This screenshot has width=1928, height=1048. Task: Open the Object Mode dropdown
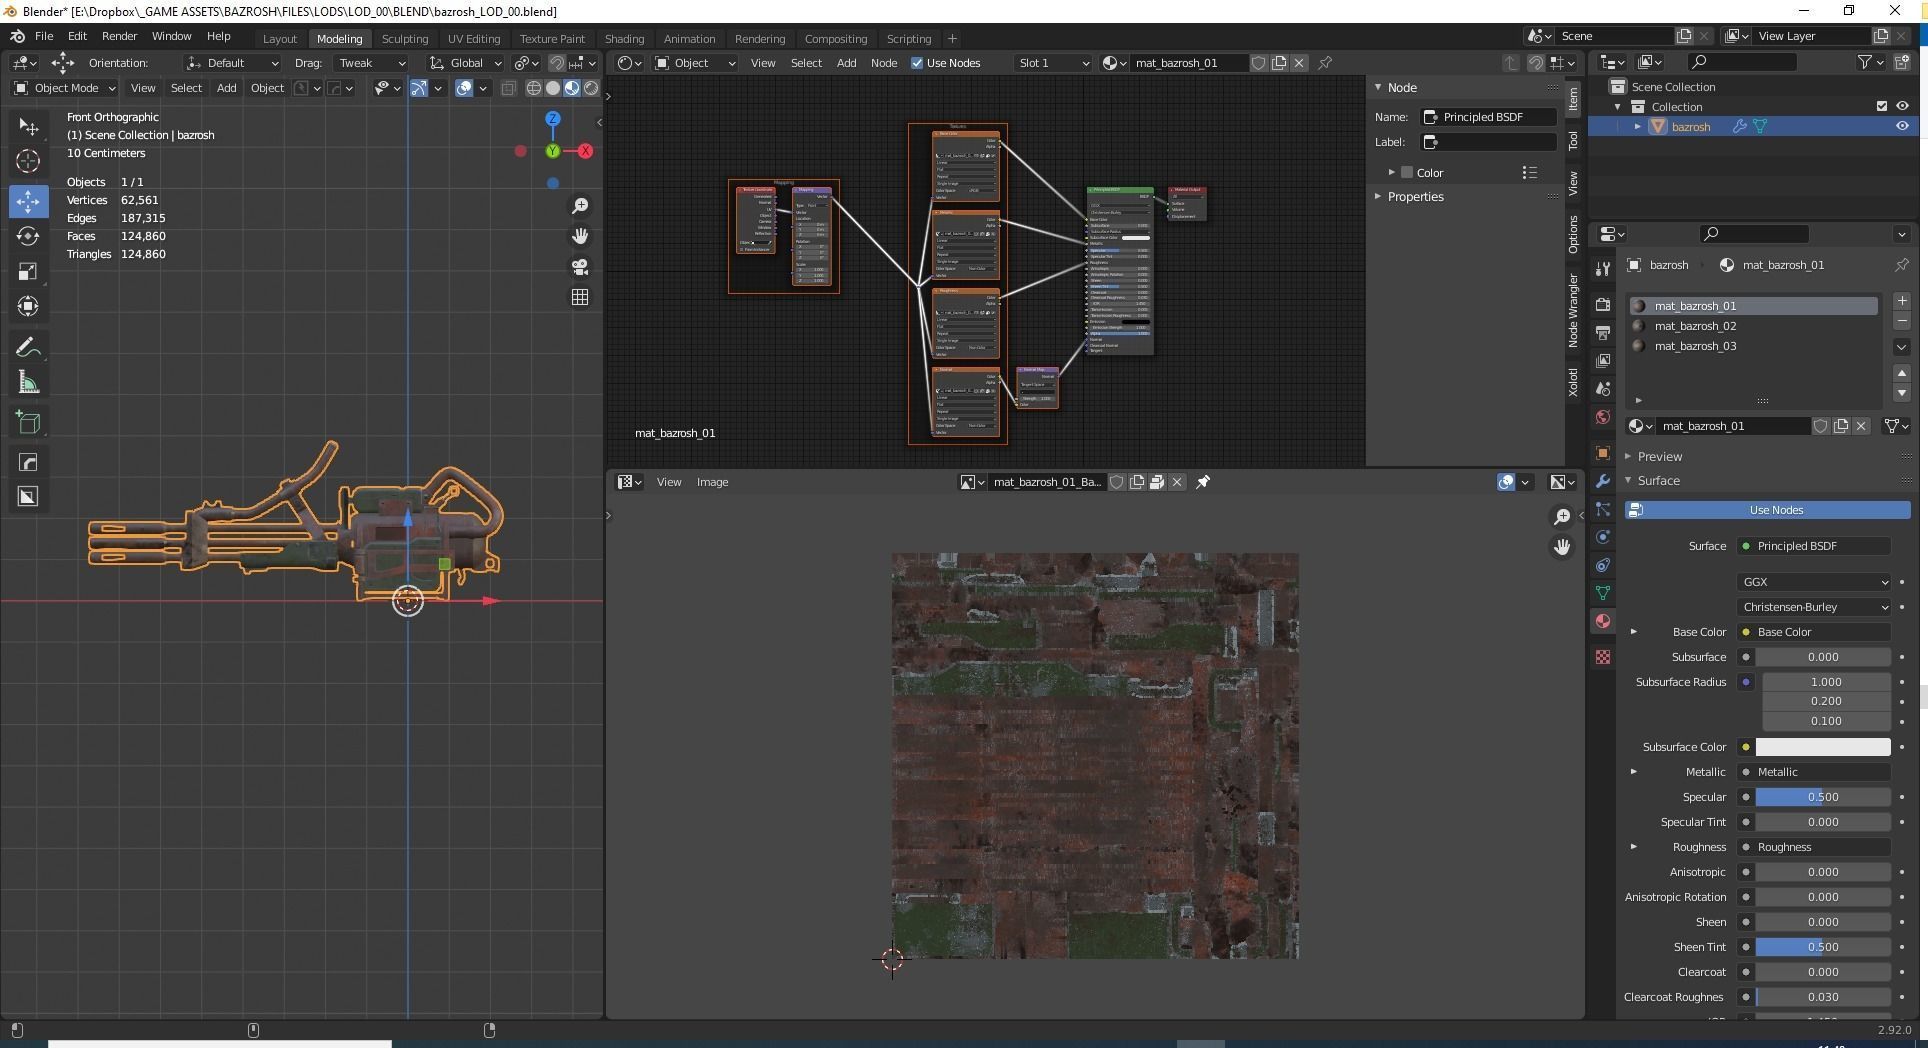(x=66, y=88)
